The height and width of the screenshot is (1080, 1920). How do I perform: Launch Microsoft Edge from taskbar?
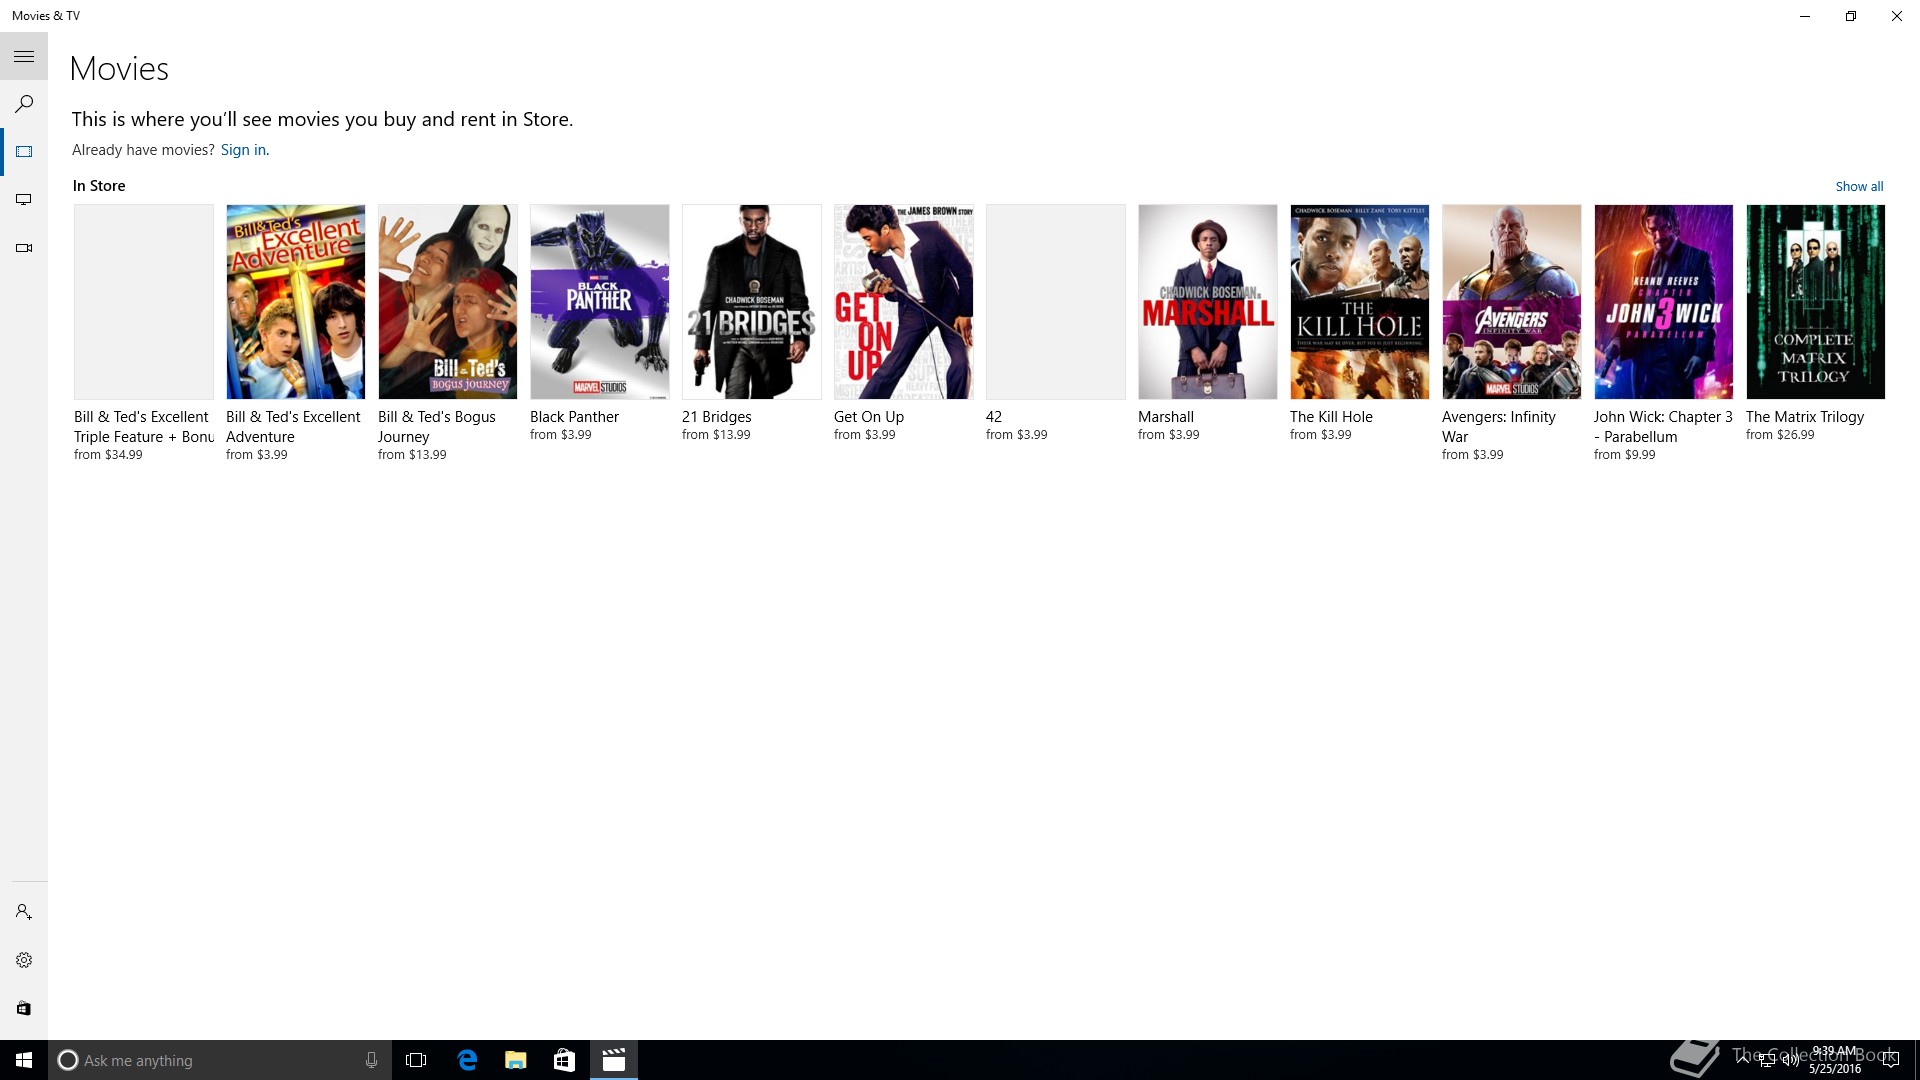[x=467, y=1060]
